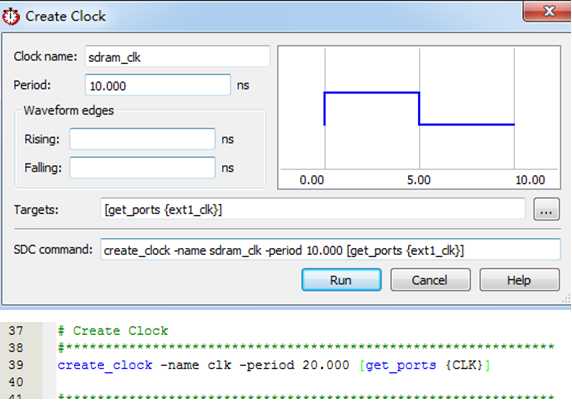
Task: Click 'get_ports' in editor line 39
Action: [401, 365]
